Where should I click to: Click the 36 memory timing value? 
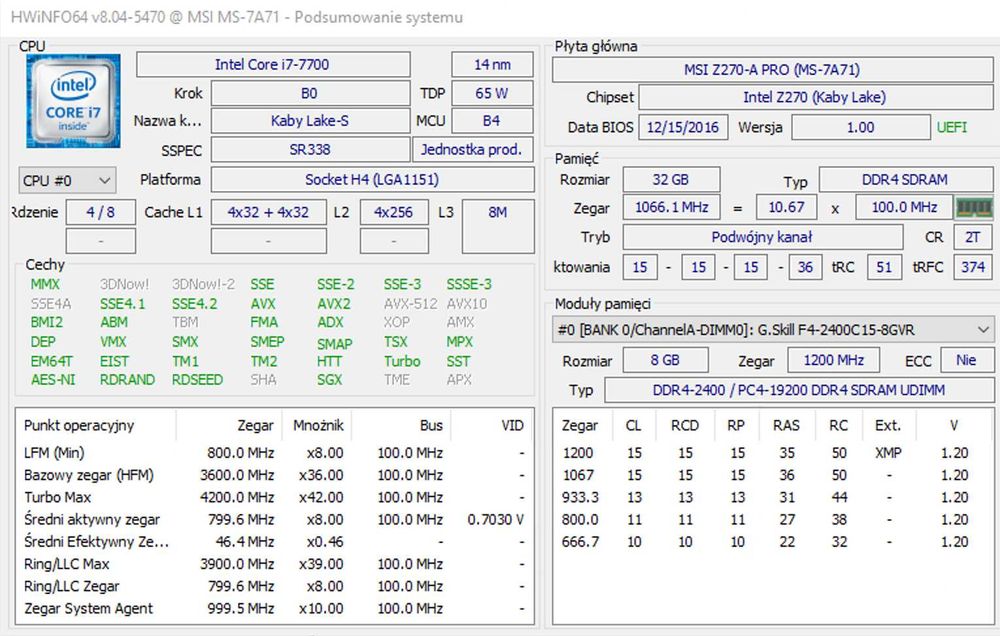(x=805, y=267)
